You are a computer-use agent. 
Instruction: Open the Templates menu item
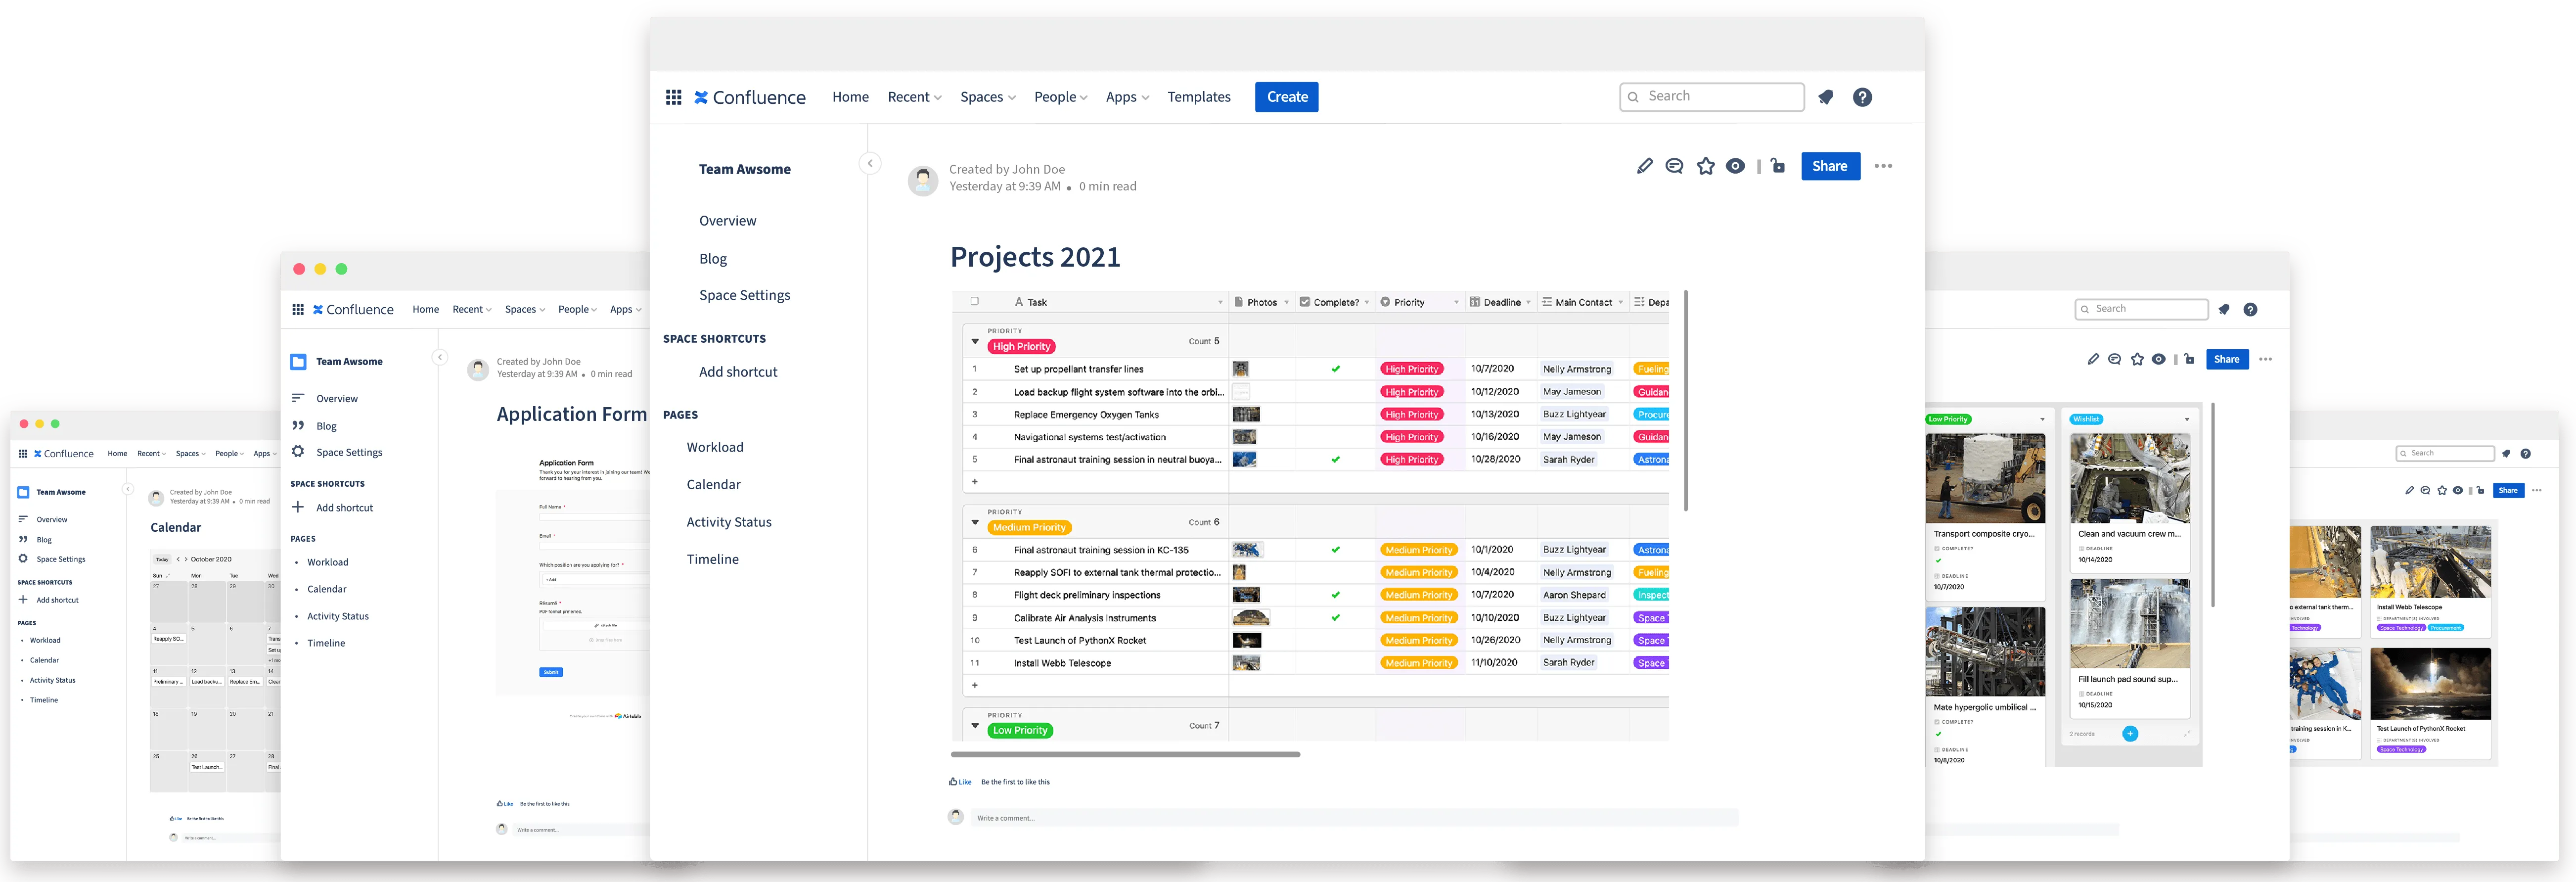point(1198,97)
